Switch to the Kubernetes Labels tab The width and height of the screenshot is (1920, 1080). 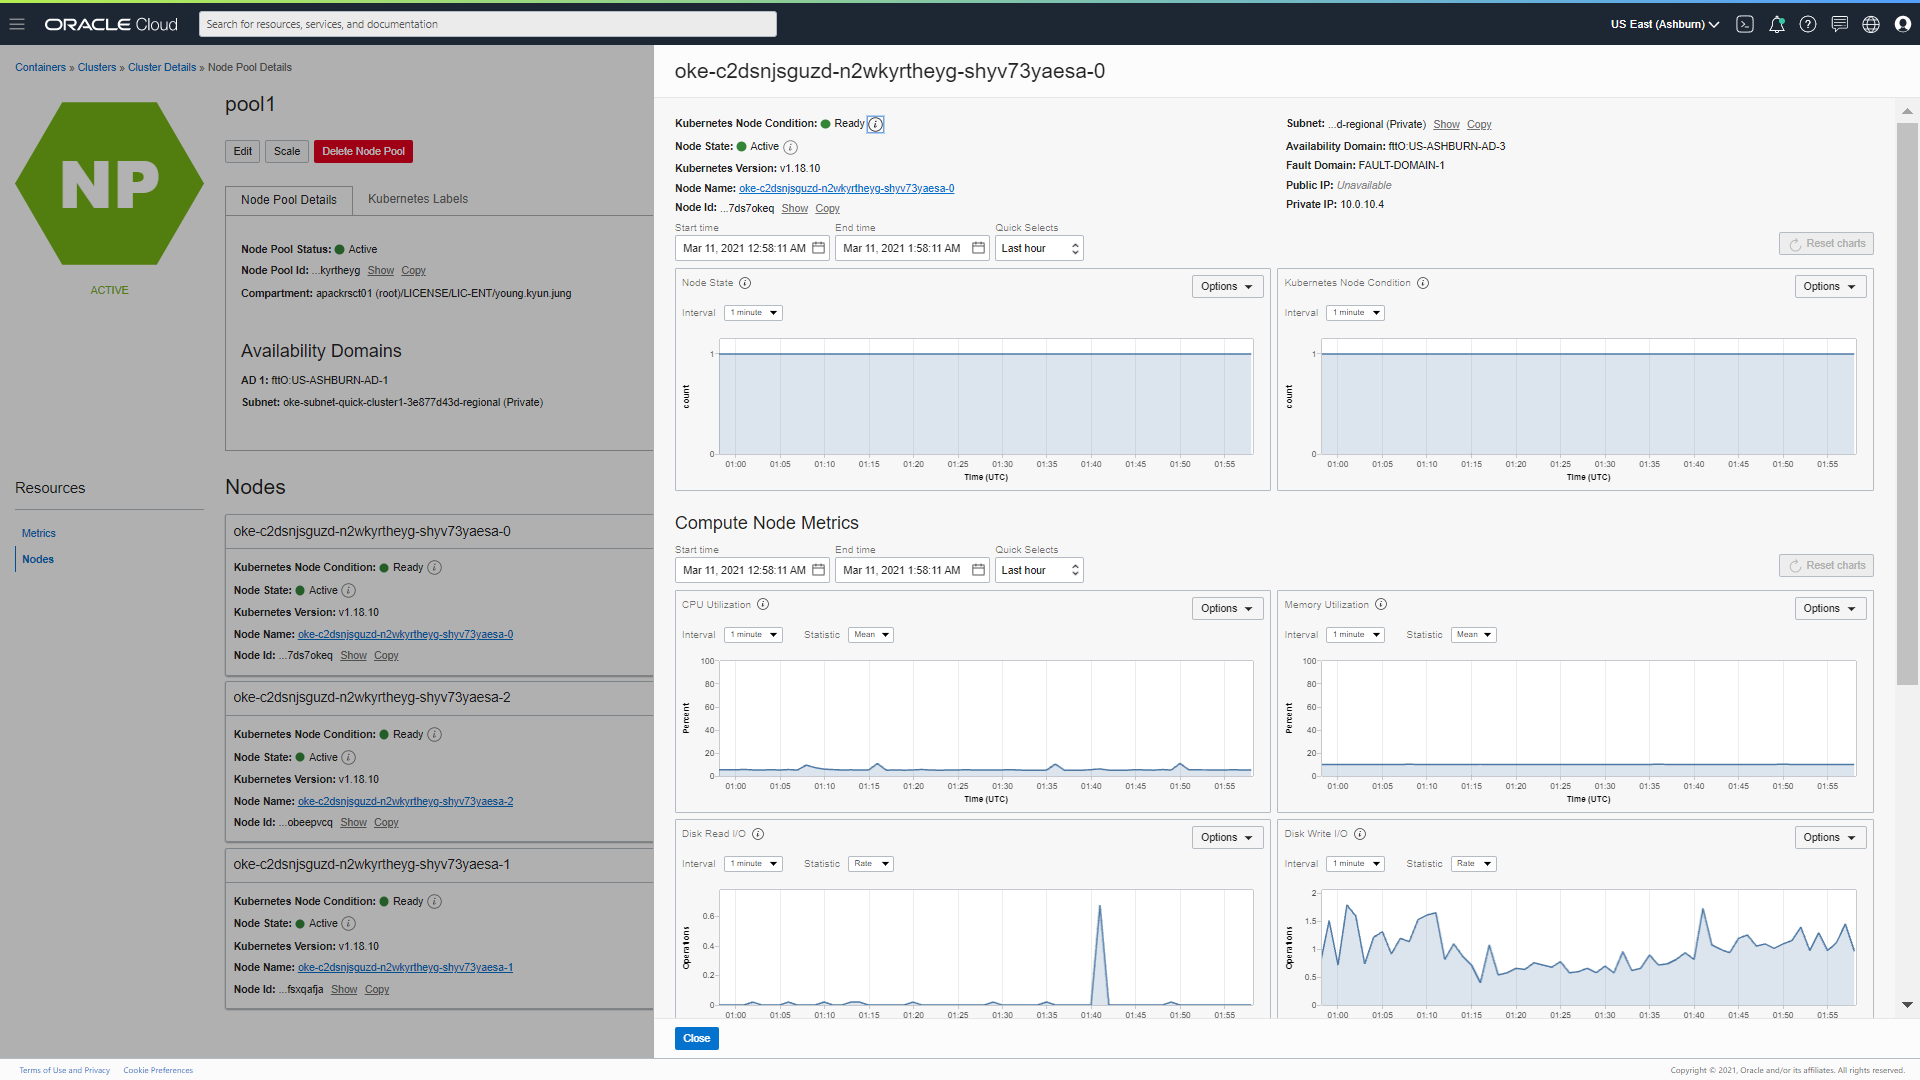point(417,199)
